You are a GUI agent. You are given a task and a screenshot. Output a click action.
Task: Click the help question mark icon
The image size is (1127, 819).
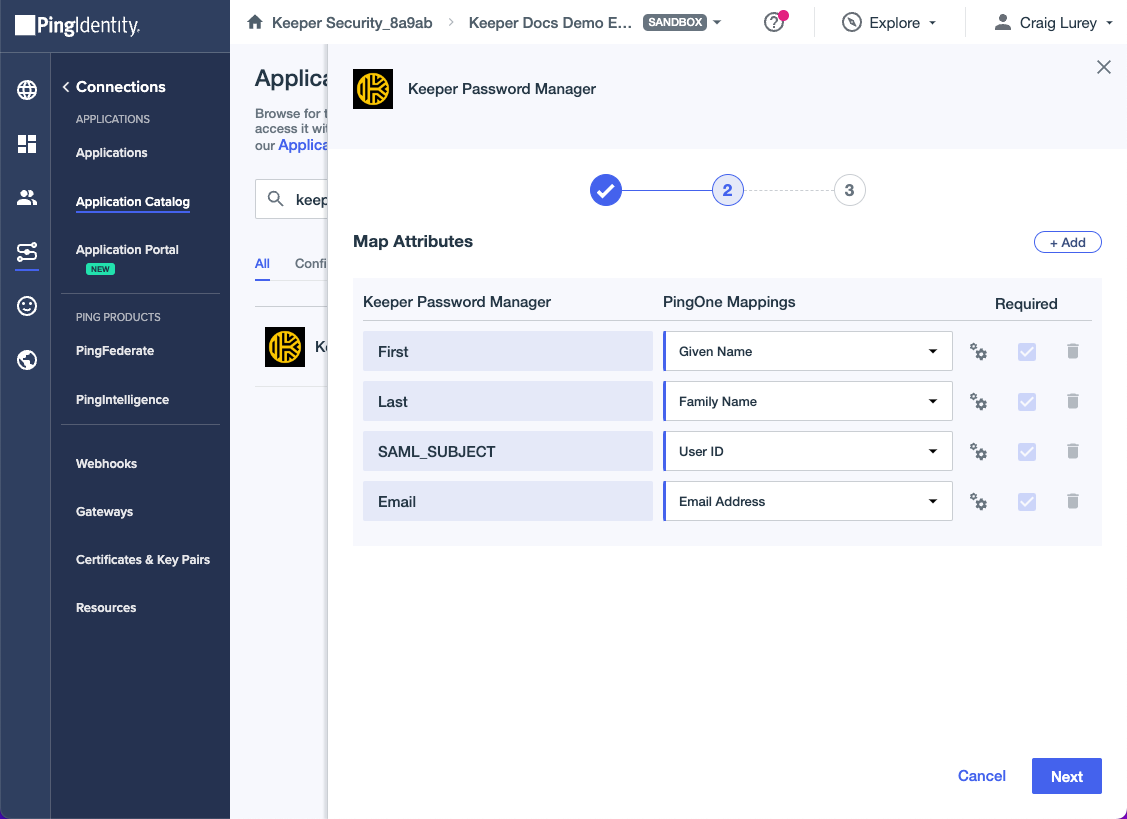click(773, 22)
